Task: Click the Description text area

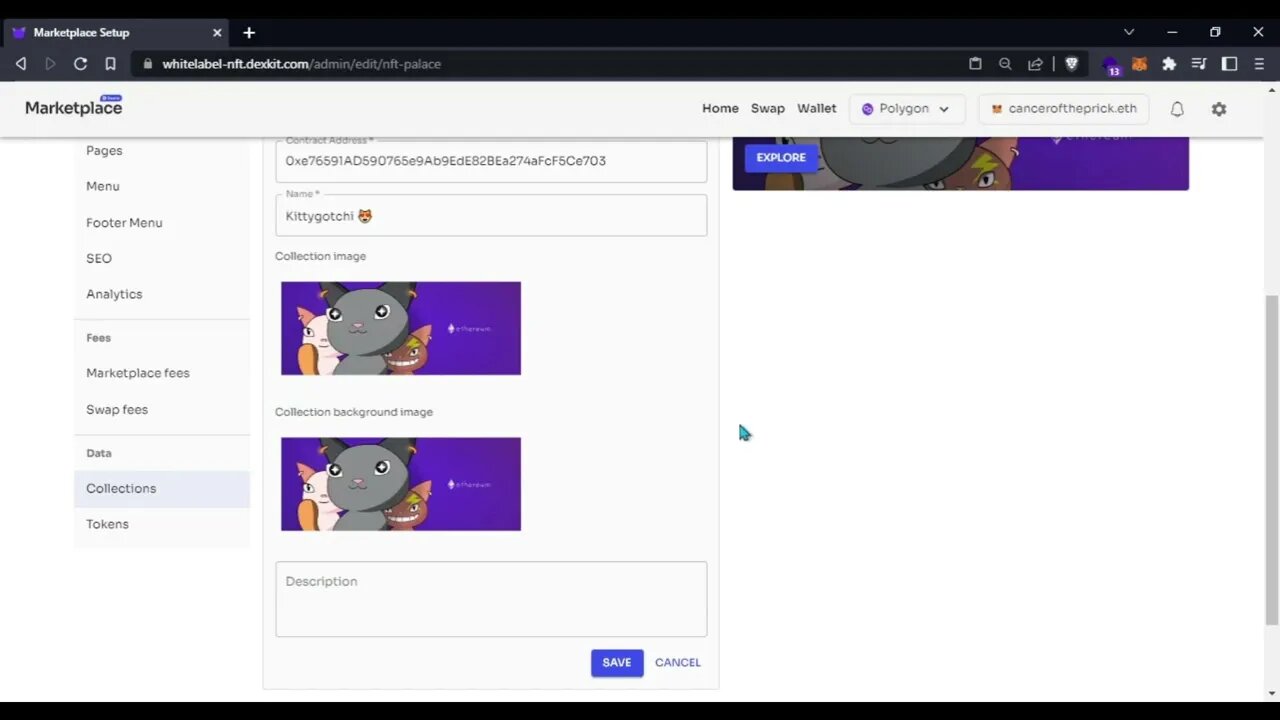Action: [491, 599]
